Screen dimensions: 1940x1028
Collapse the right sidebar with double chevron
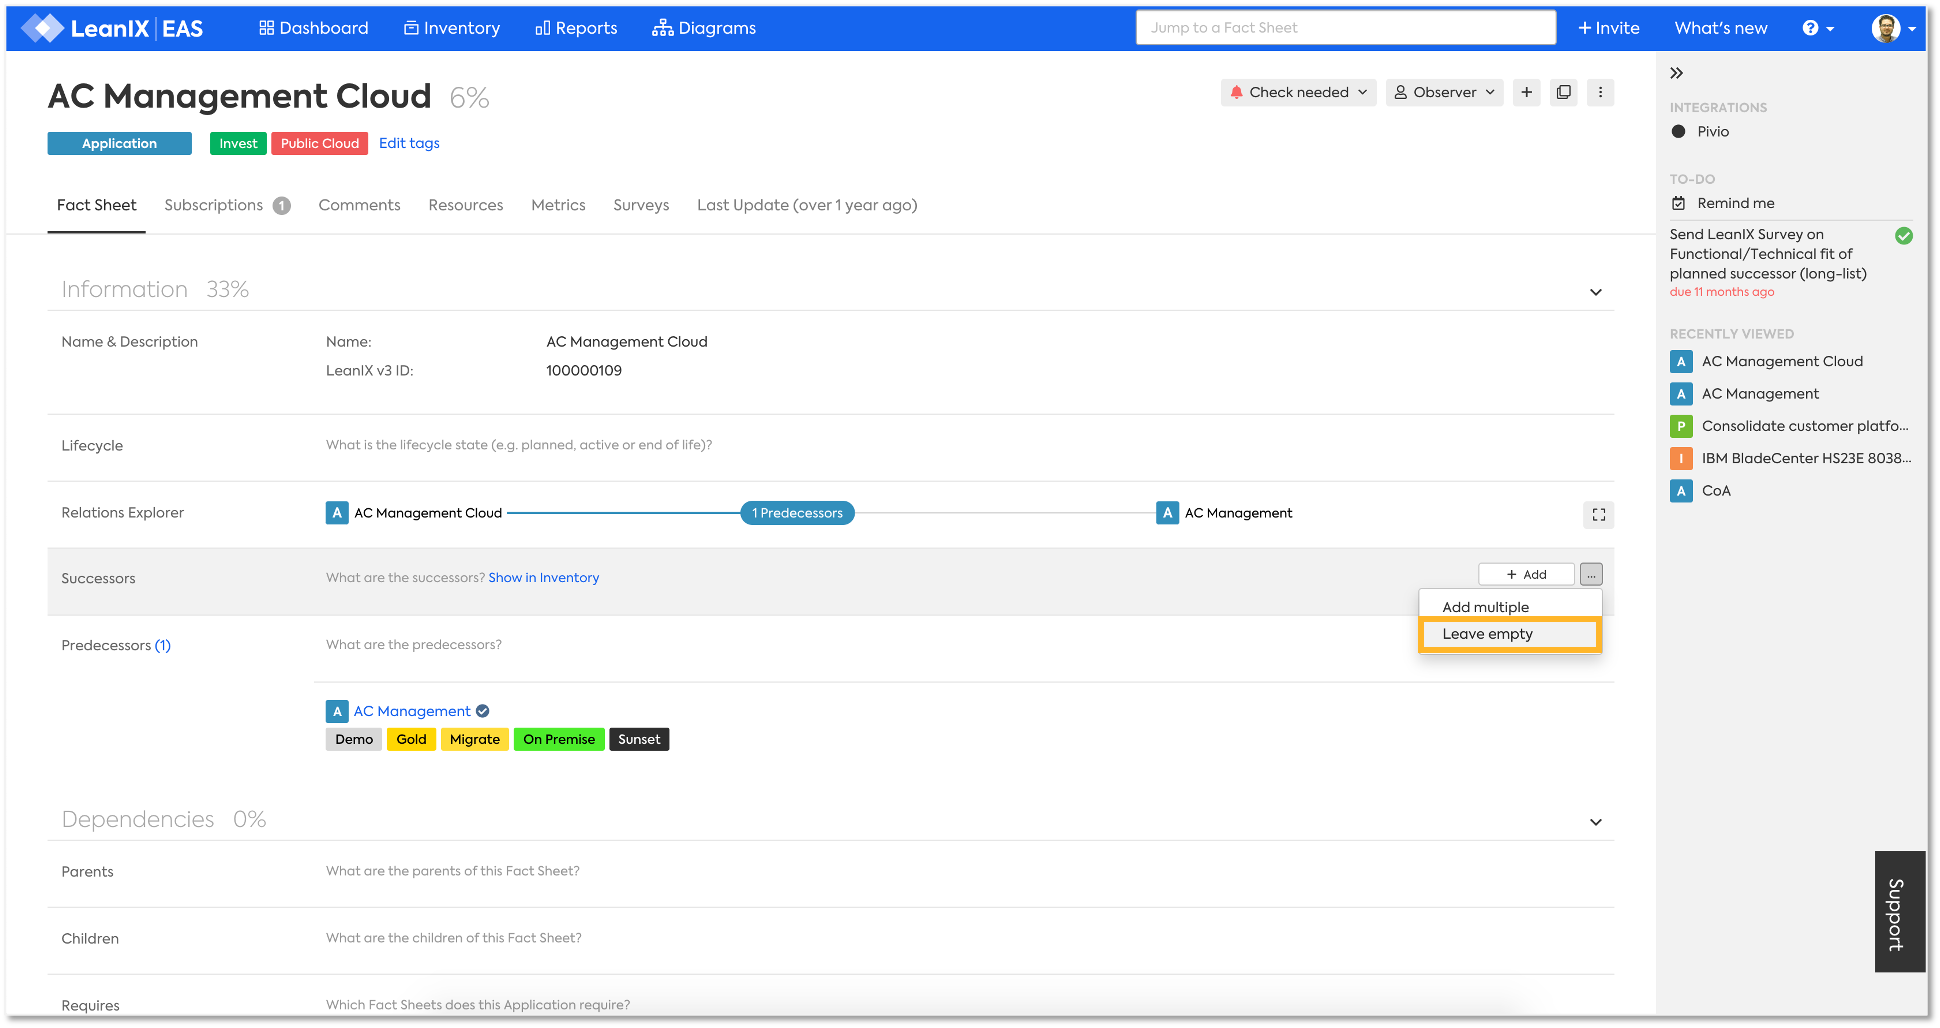(x=1677, y=73)
